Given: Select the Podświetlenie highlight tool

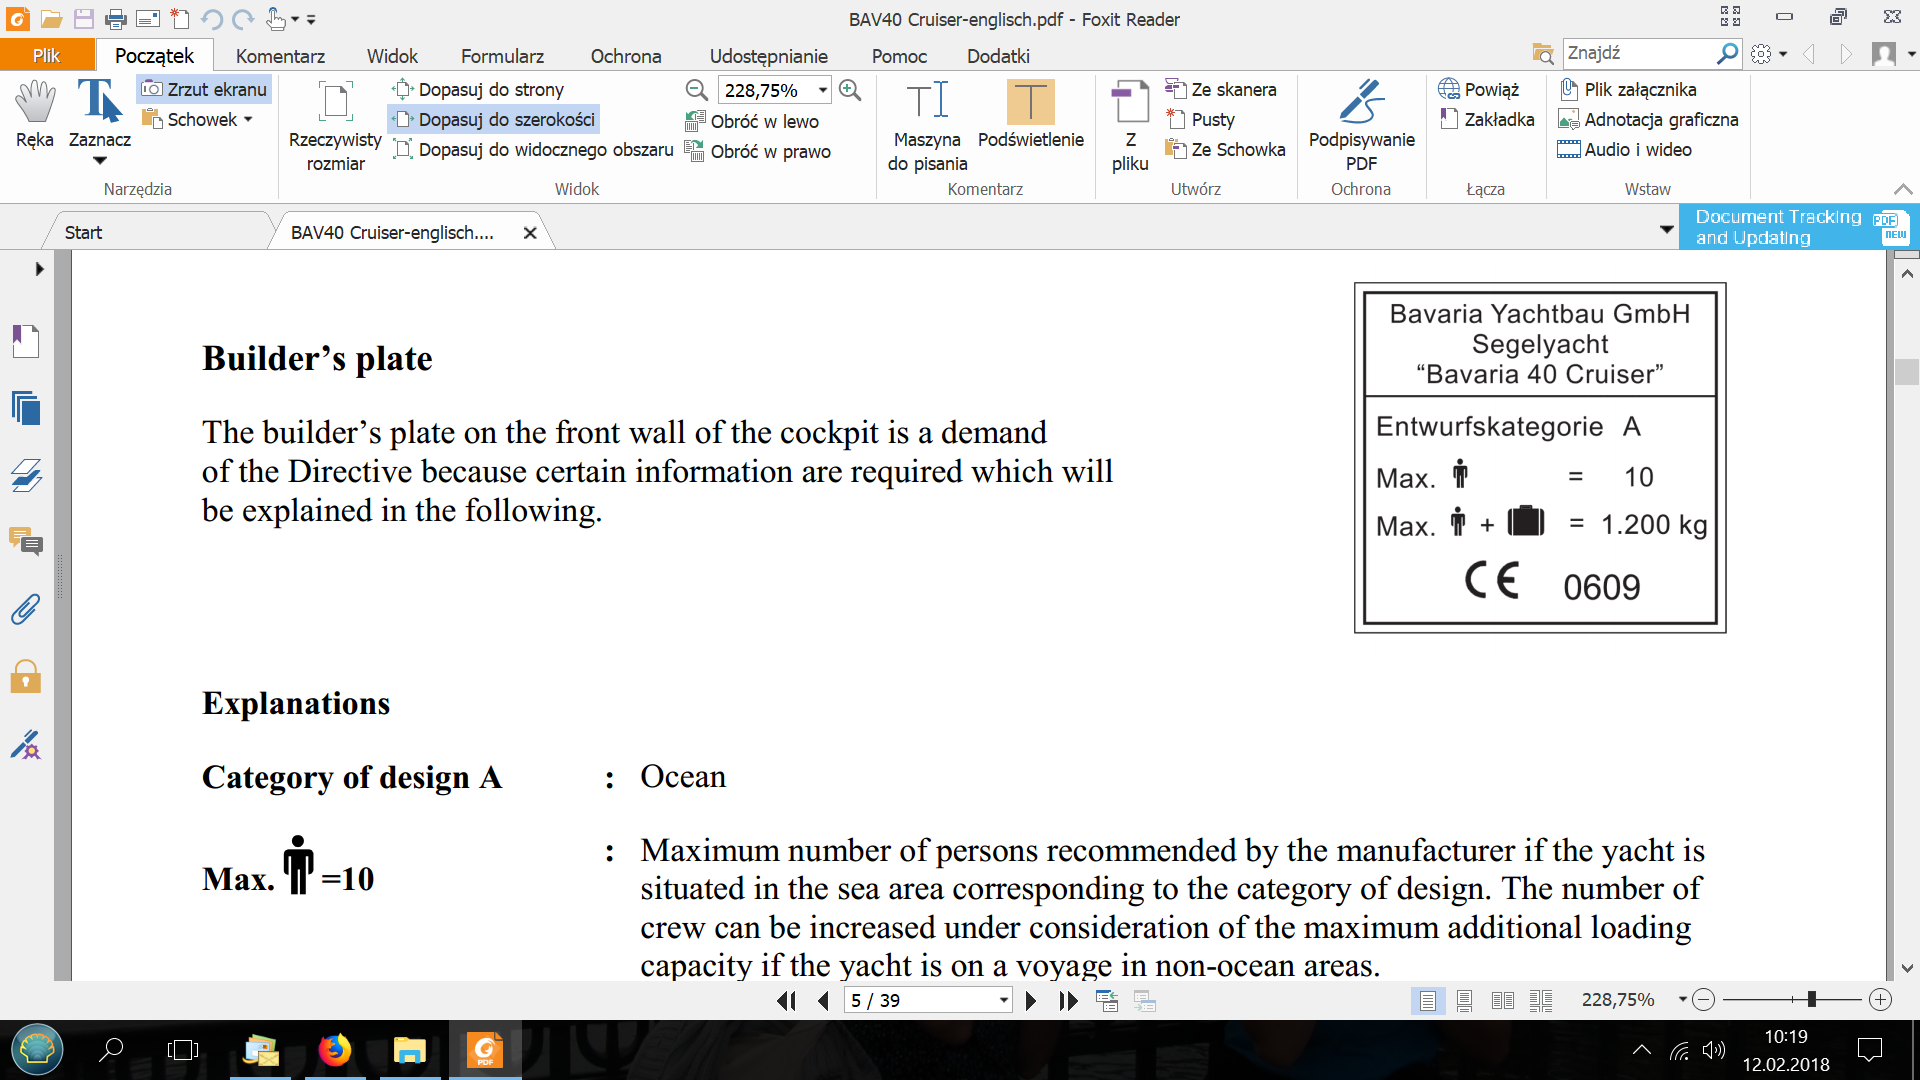Looking at the screenshot, I should 1030,115.
